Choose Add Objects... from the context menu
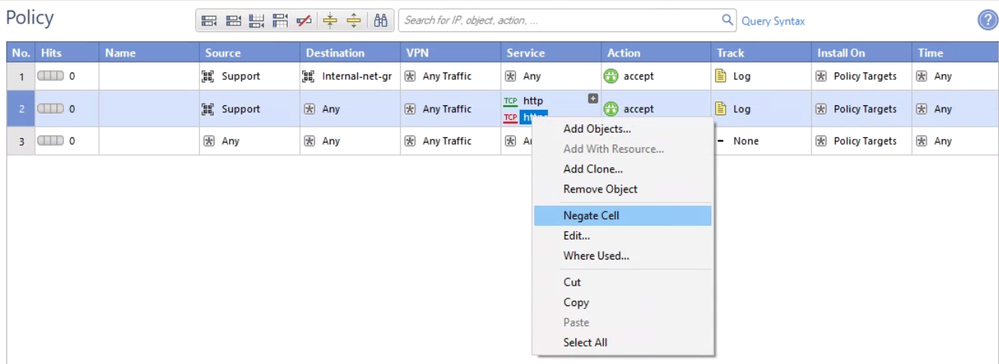This screenshot has width=999, height=364. 597,129
